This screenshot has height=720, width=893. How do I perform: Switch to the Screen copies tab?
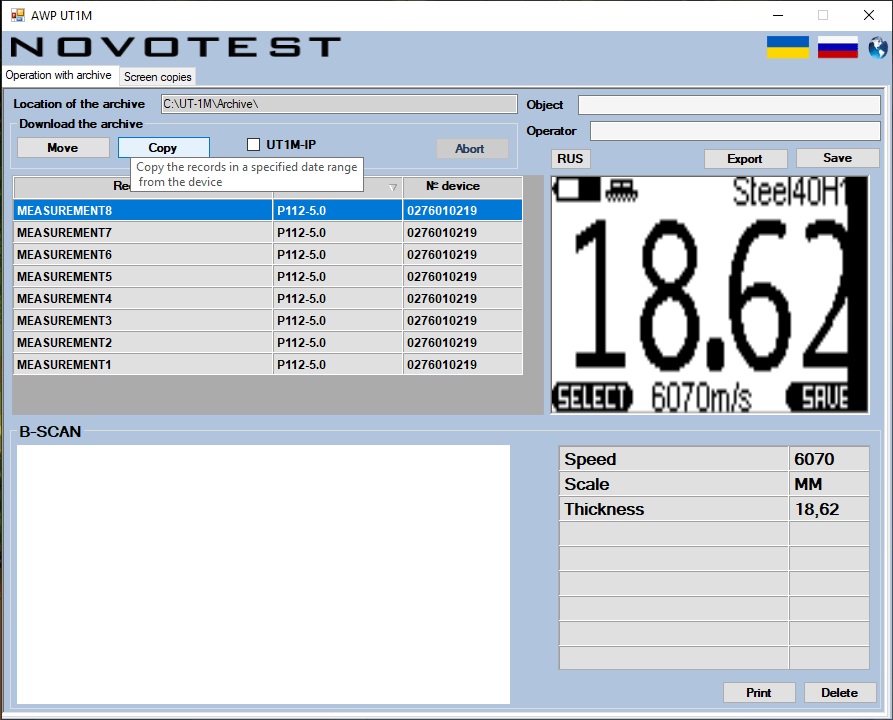(157, 76)
